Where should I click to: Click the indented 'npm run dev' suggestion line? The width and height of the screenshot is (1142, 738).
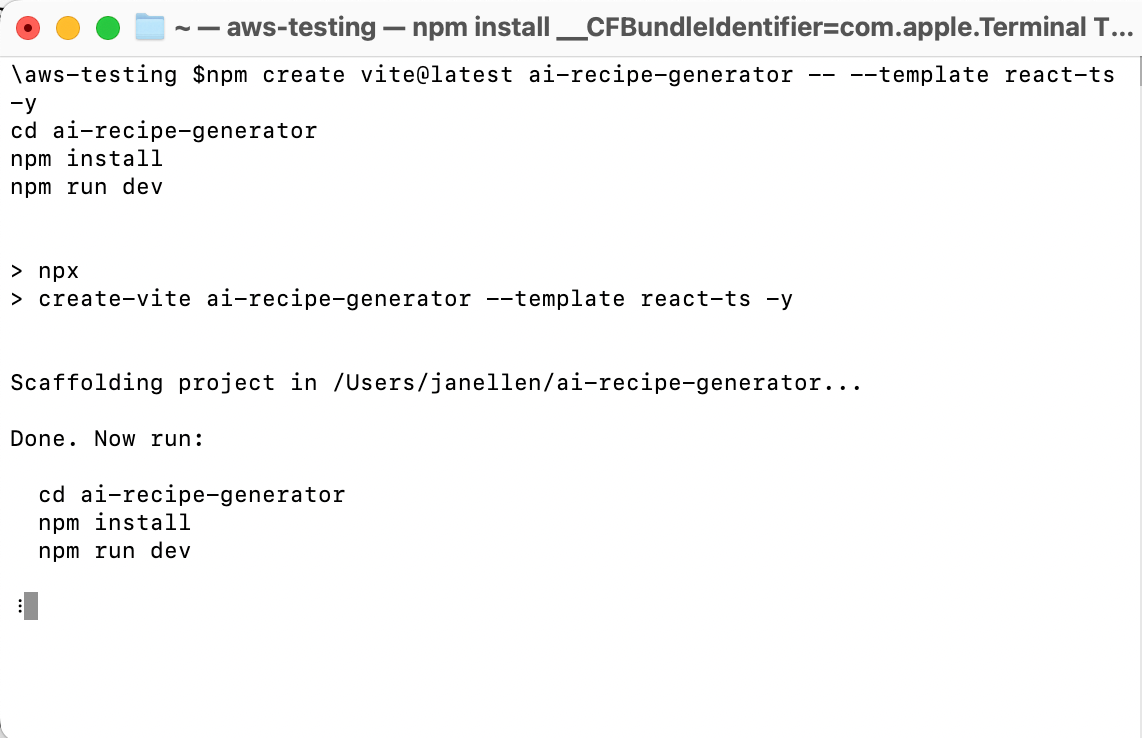pyautogui.click(x=114, y=551)
